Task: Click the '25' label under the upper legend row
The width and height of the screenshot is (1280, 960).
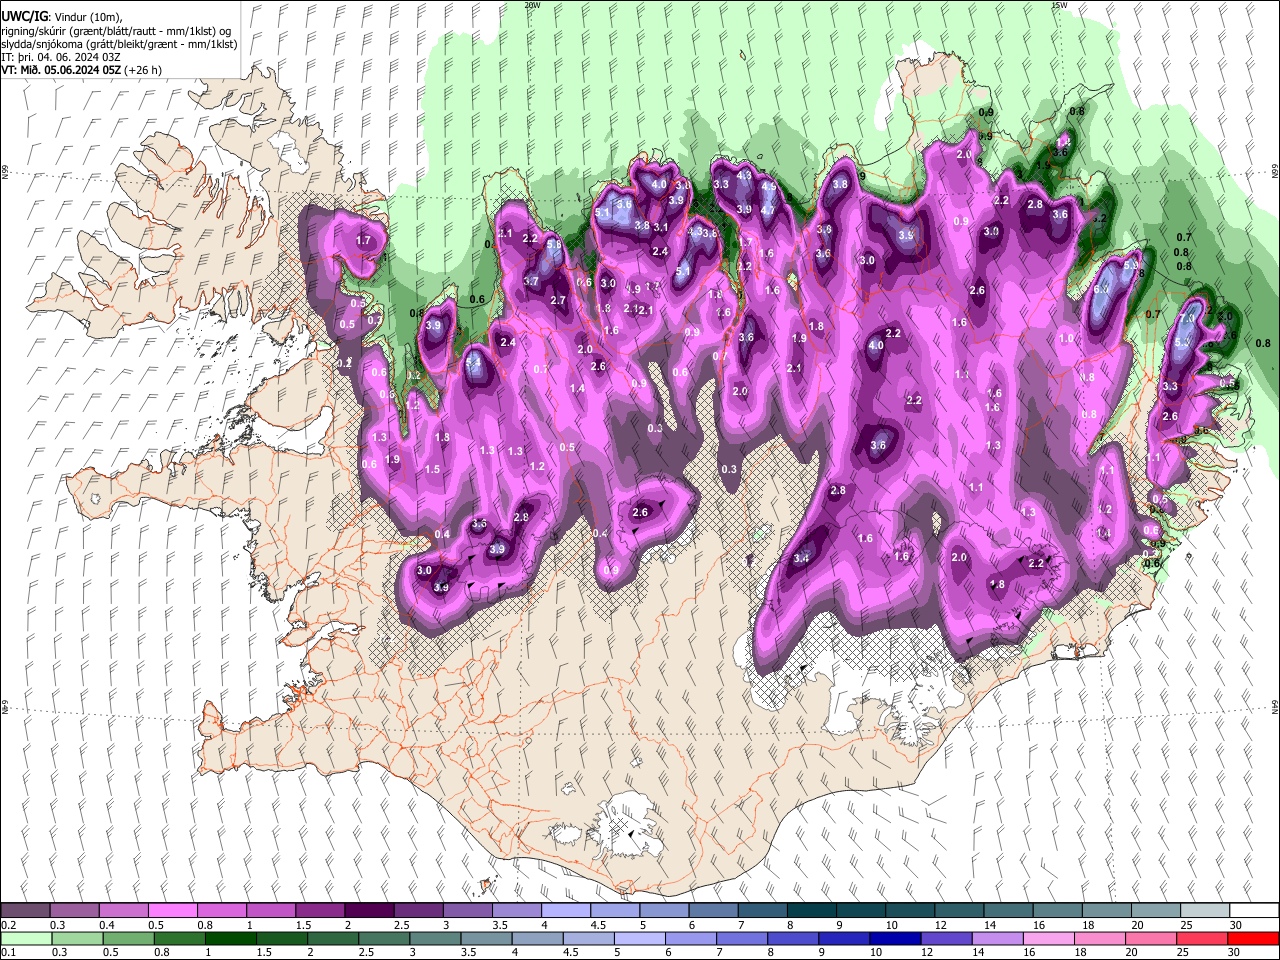Action: [x=1186, y=925]
